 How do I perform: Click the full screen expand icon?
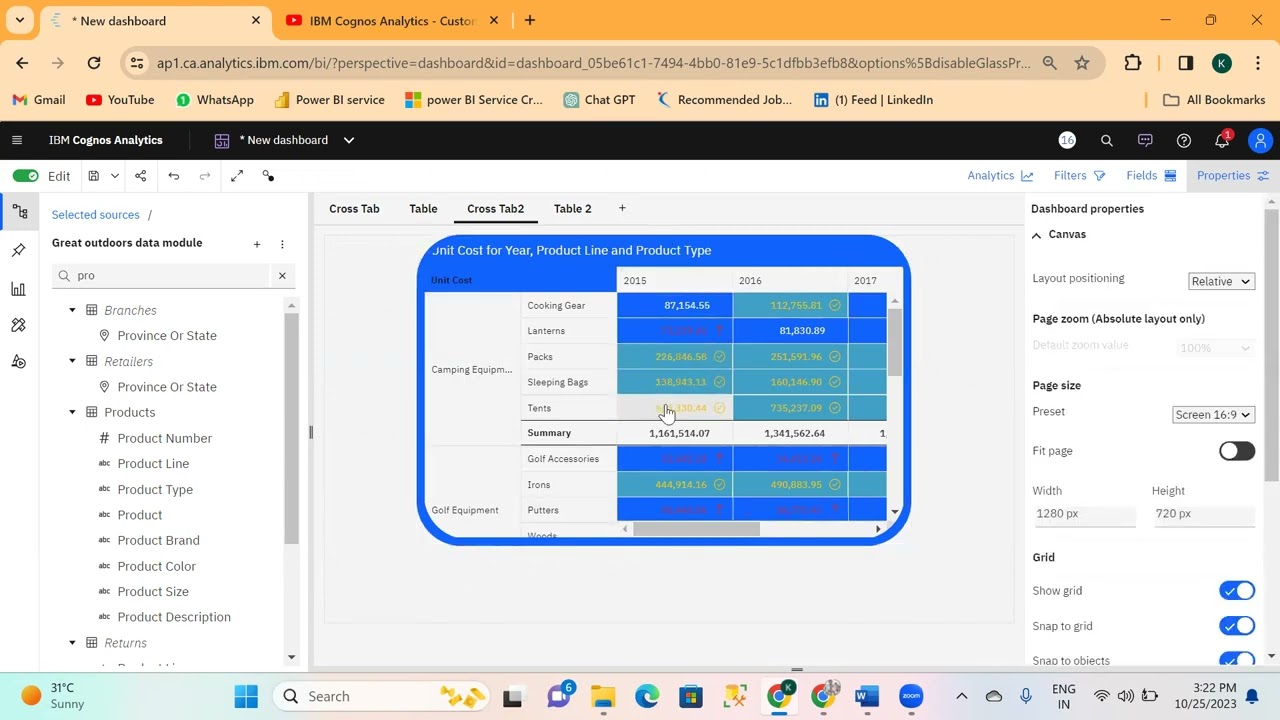237,176
